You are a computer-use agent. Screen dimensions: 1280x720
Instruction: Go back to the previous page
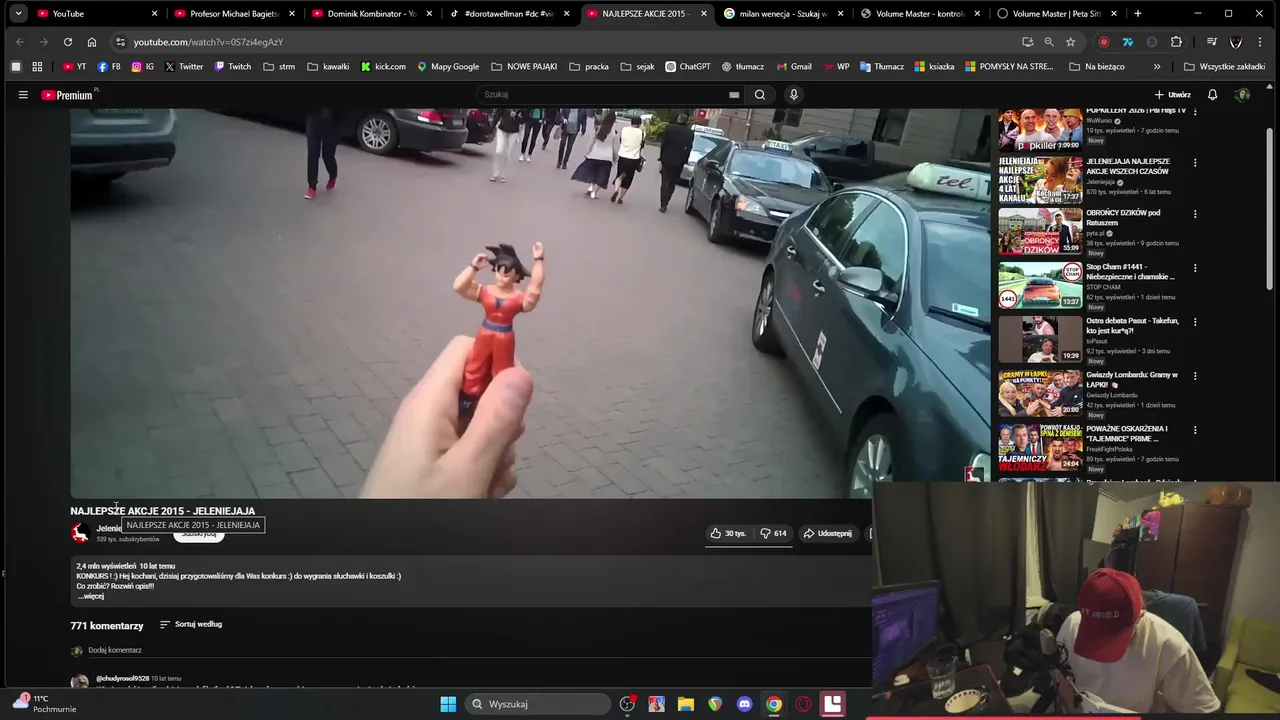20,42
